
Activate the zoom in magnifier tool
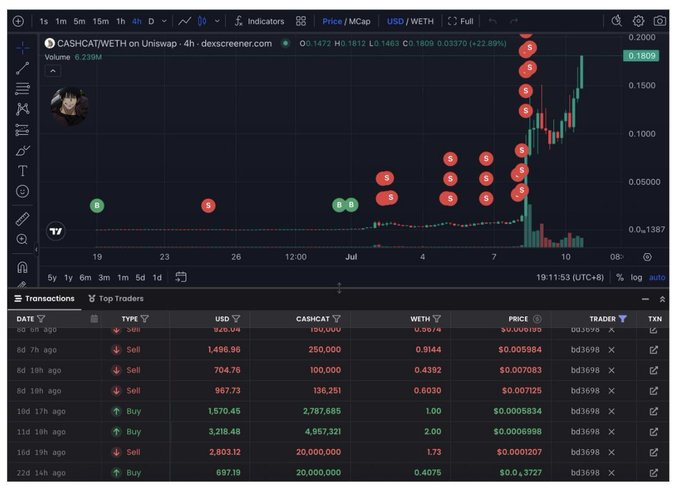[x=22, y=239]
